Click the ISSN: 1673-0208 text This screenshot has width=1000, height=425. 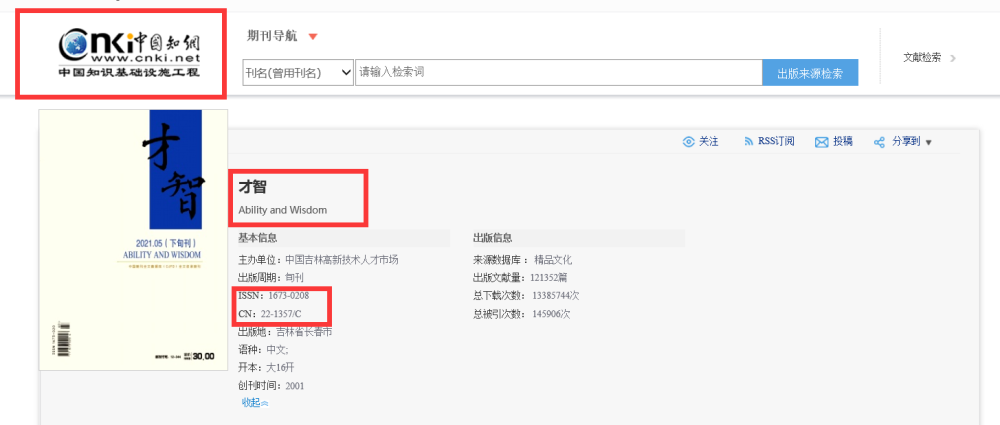[274, 295]
